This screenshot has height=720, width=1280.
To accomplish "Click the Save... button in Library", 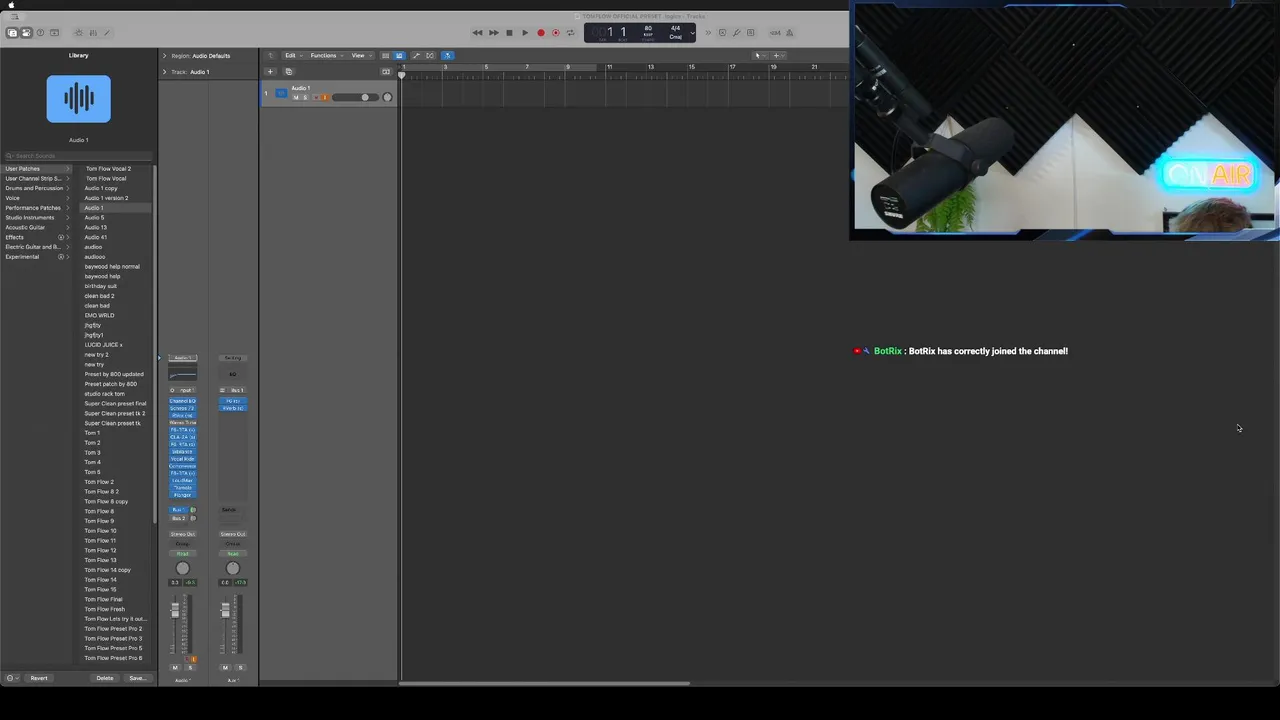I will (137, 678).
